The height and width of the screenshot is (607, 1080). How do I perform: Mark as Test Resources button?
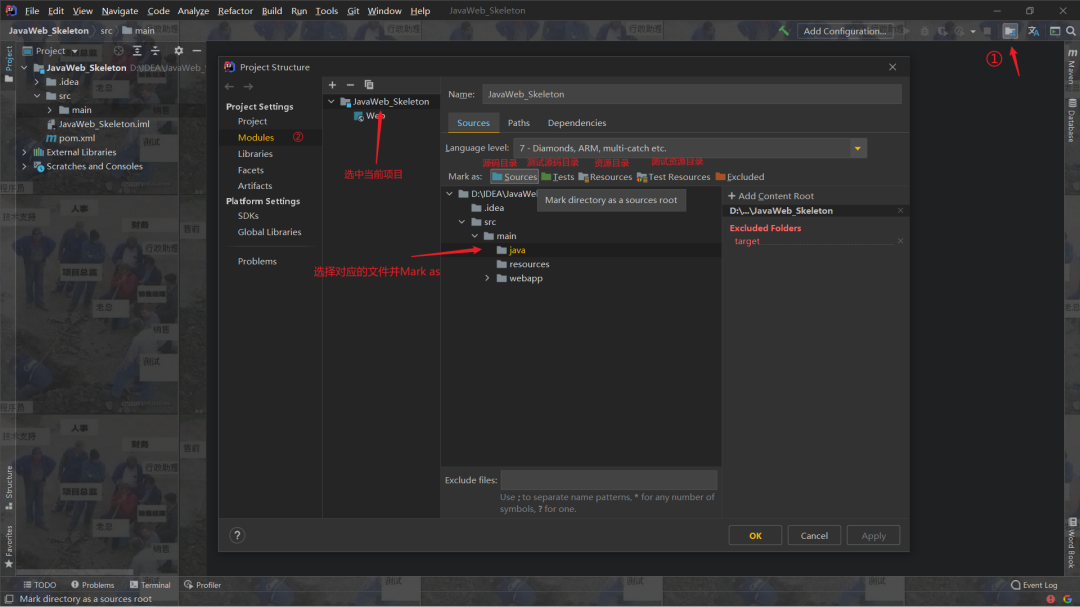[x=674, y=177]
